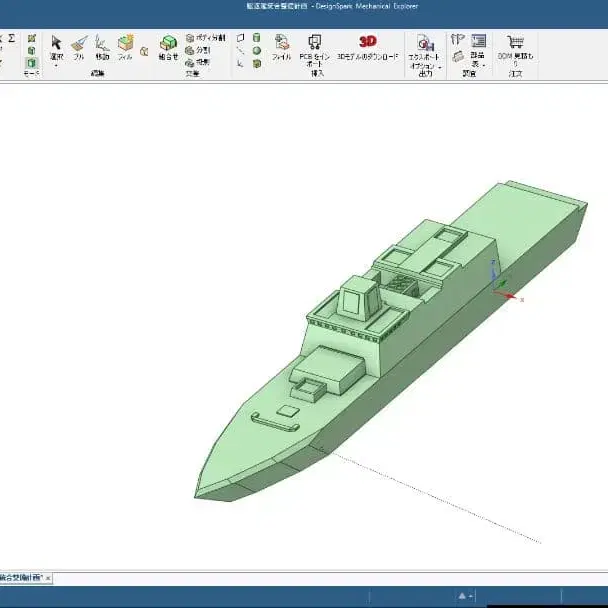Click the shell box icon under the sphere
The height and width of the screenshot is (608, 608).
tap(256, 64)
